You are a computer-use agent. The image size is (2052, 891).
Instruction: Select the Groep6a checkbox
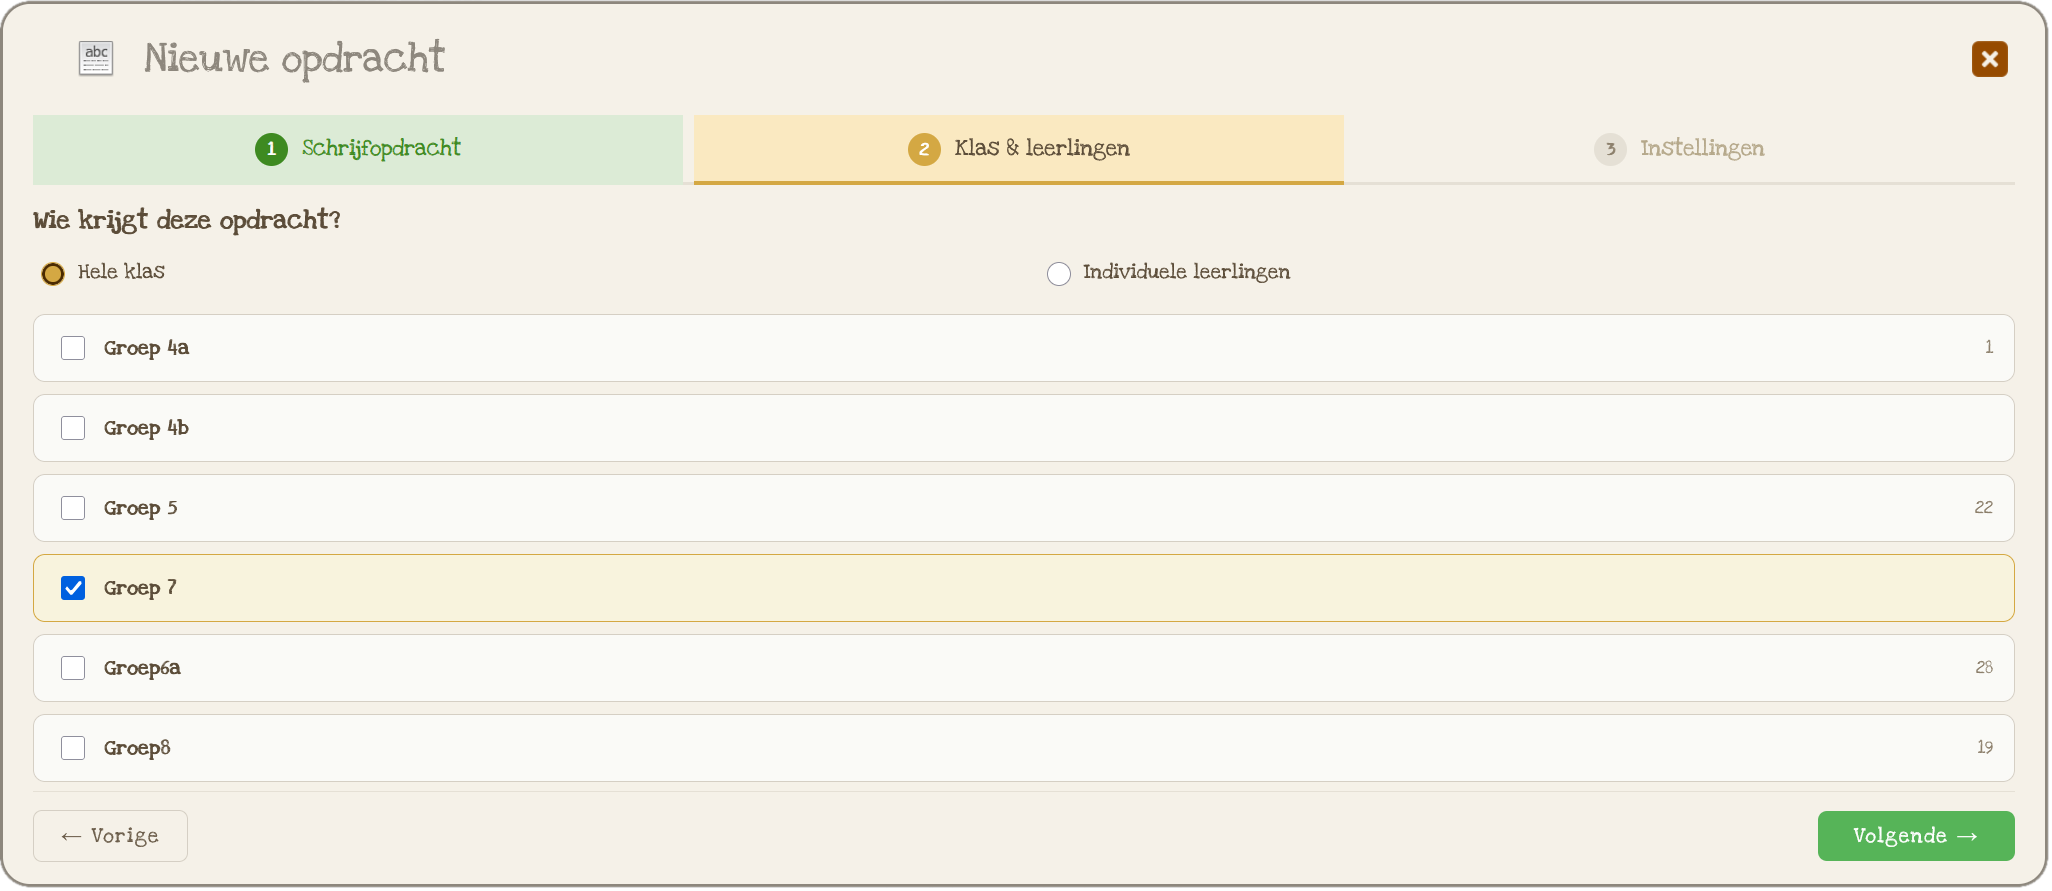(x=73, y=668)
